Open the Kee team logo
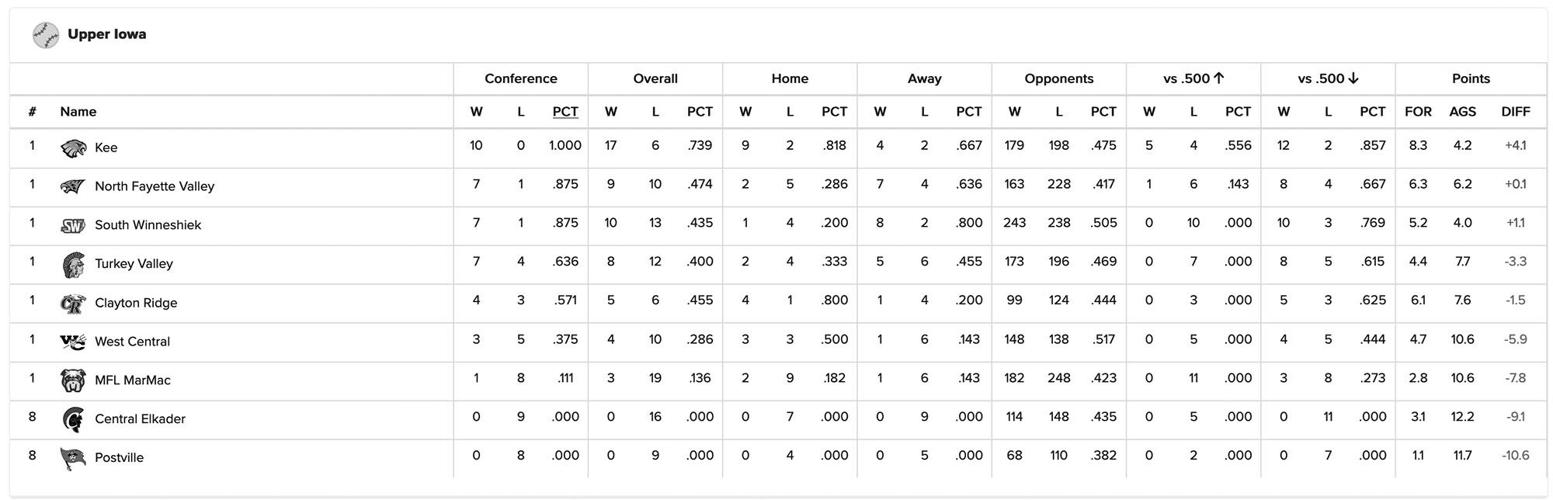The image size is (1553, 500). tap(73, 148)
